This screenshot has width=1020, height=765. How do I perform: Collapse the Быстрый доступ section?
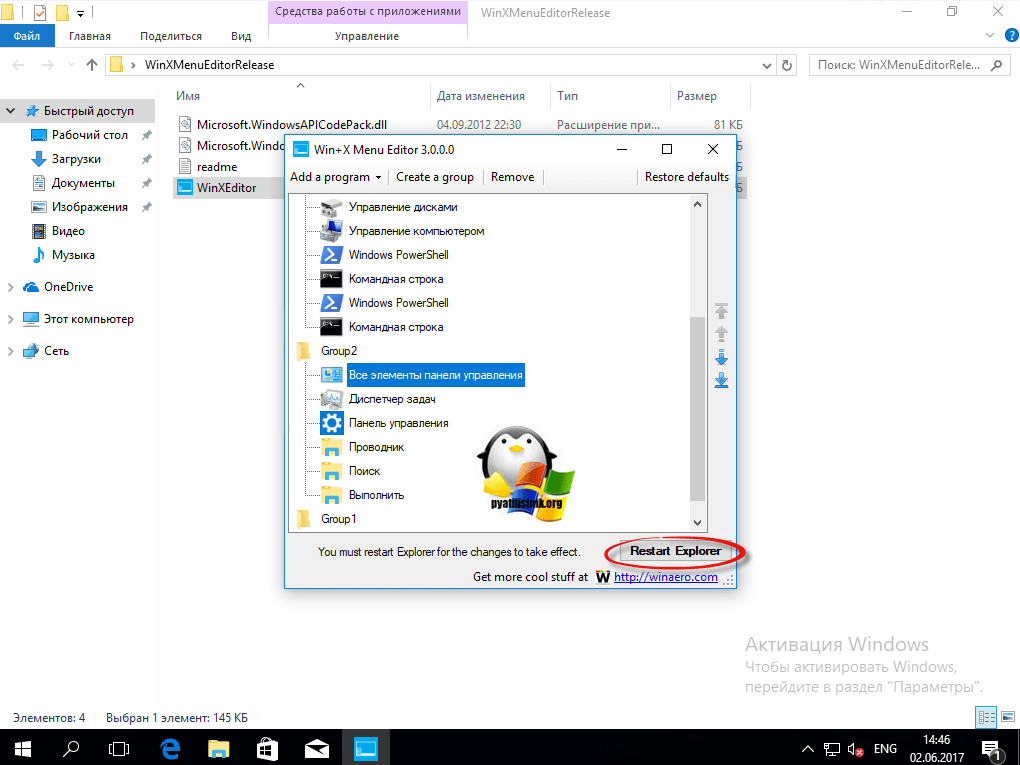pos(11,111)
